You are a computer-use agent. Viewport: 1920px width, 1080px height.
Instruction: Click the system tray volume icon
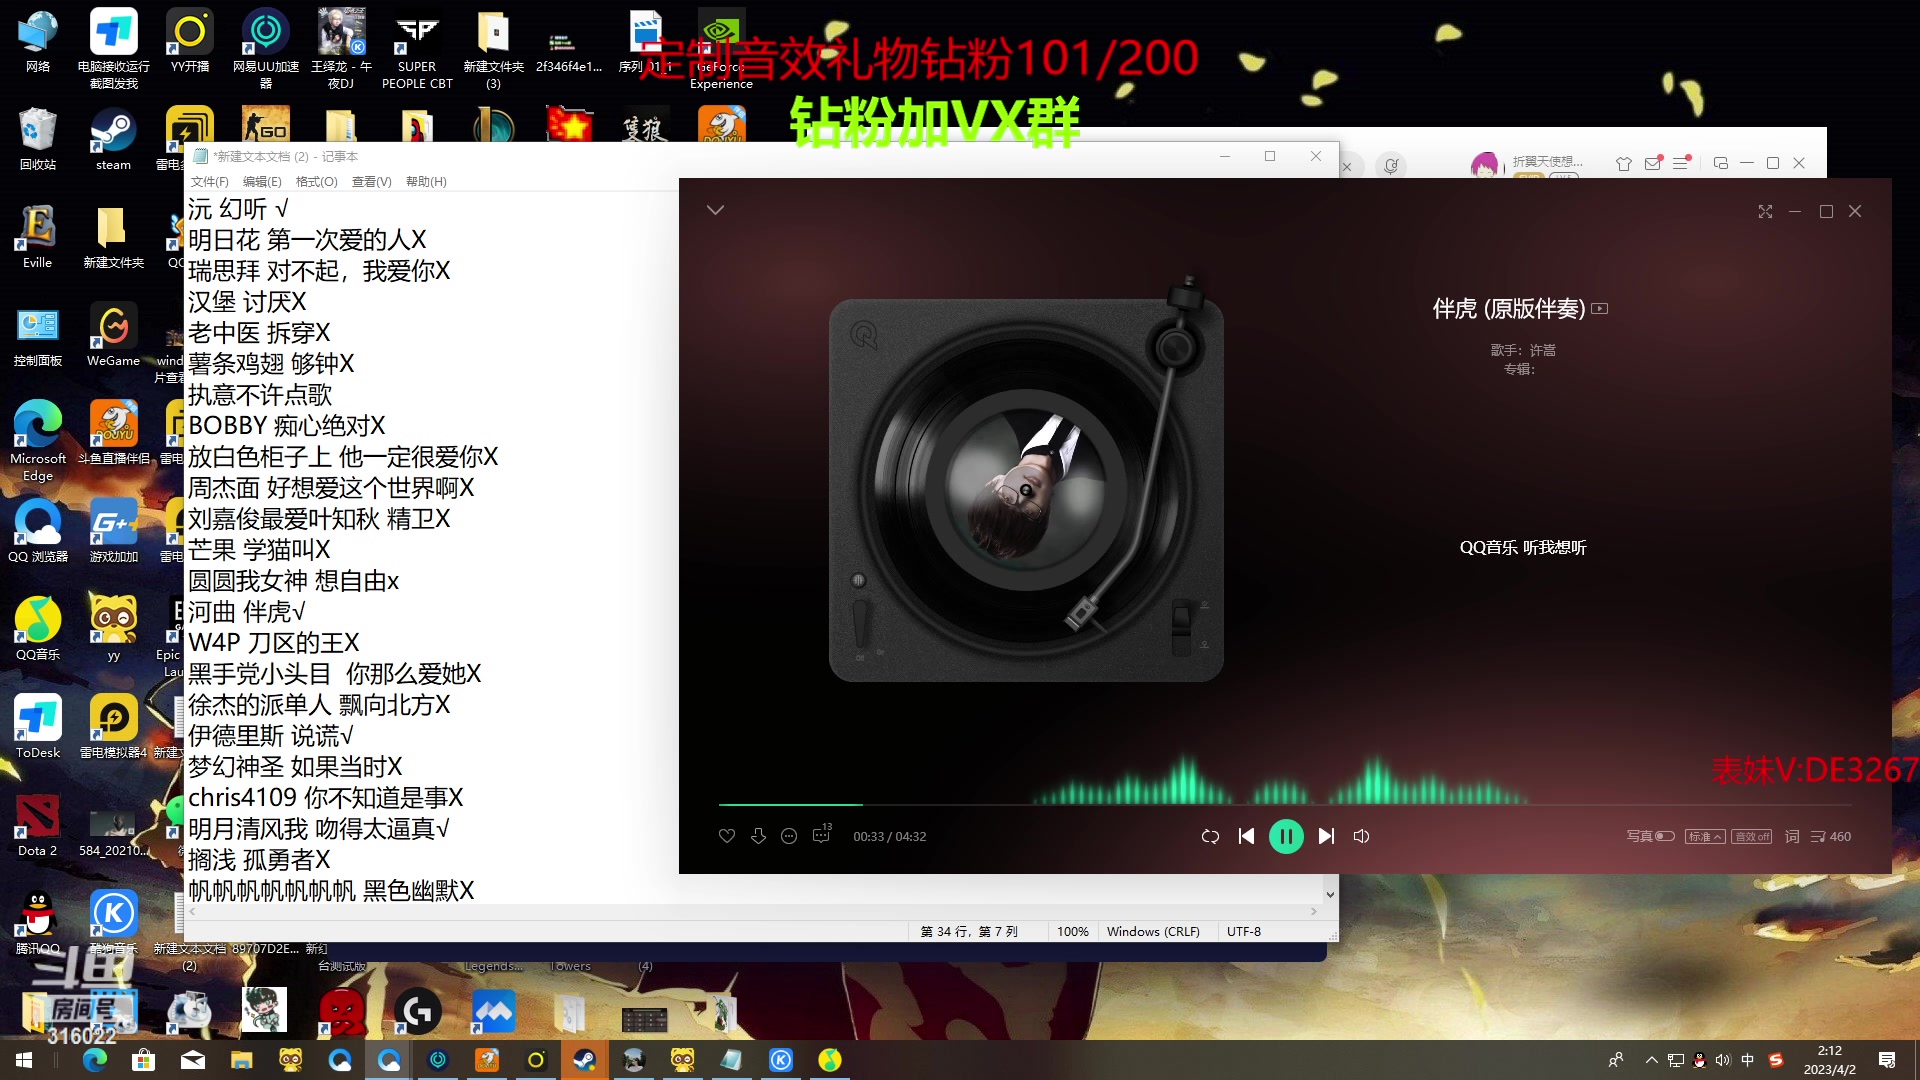[x=1722, y=1060]
